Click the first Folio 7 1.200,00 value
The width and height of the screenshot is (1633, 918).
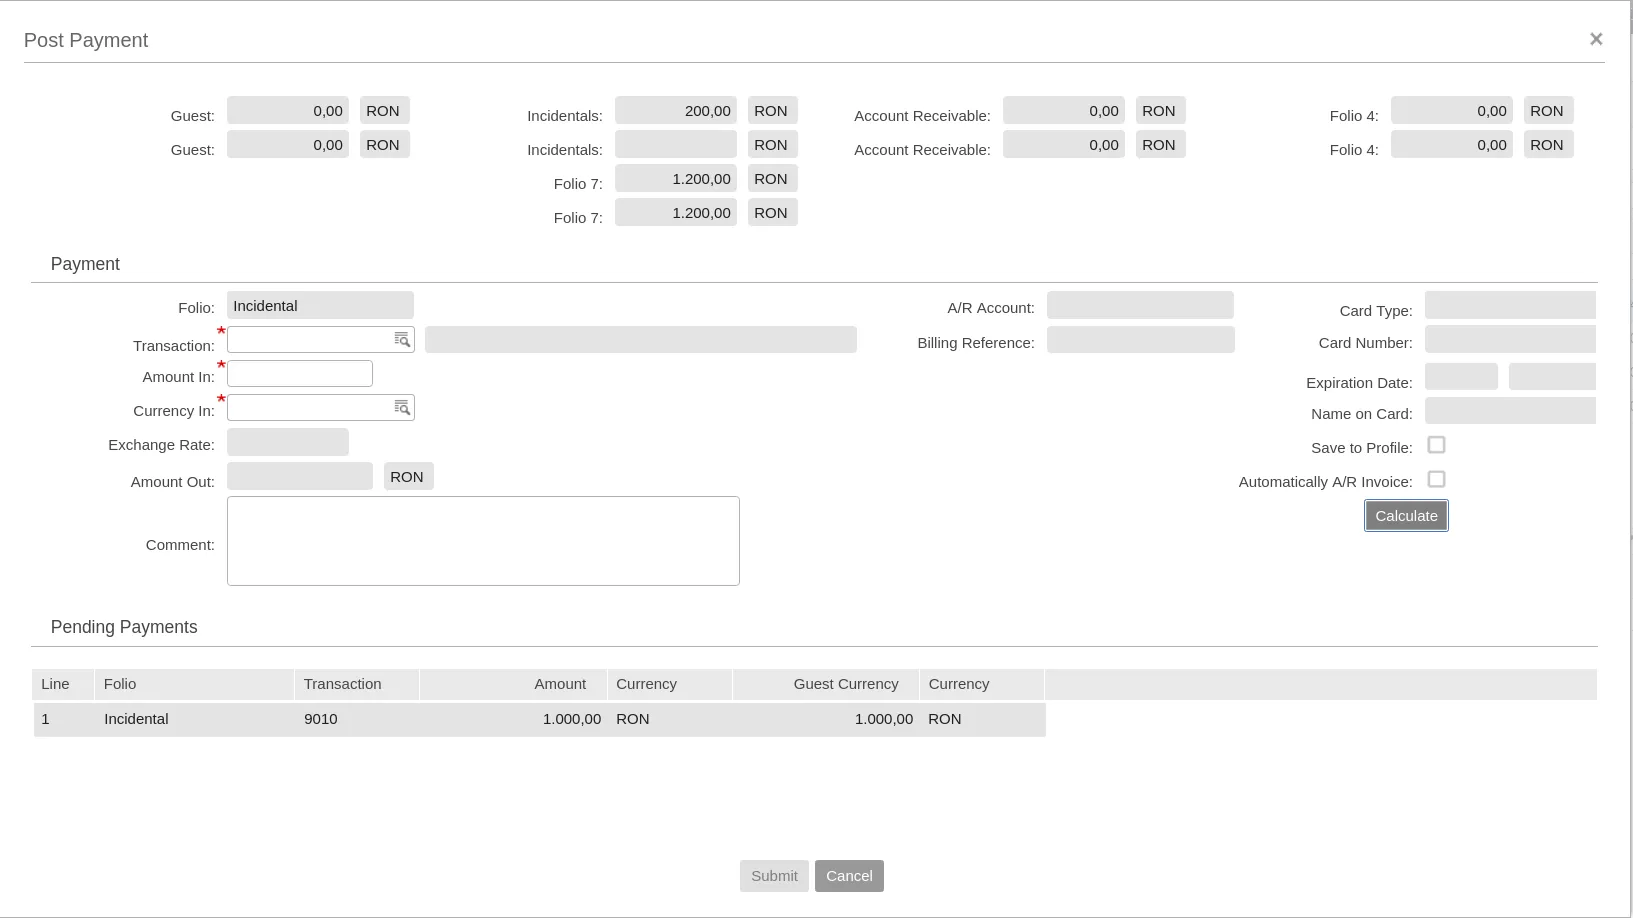676,178
